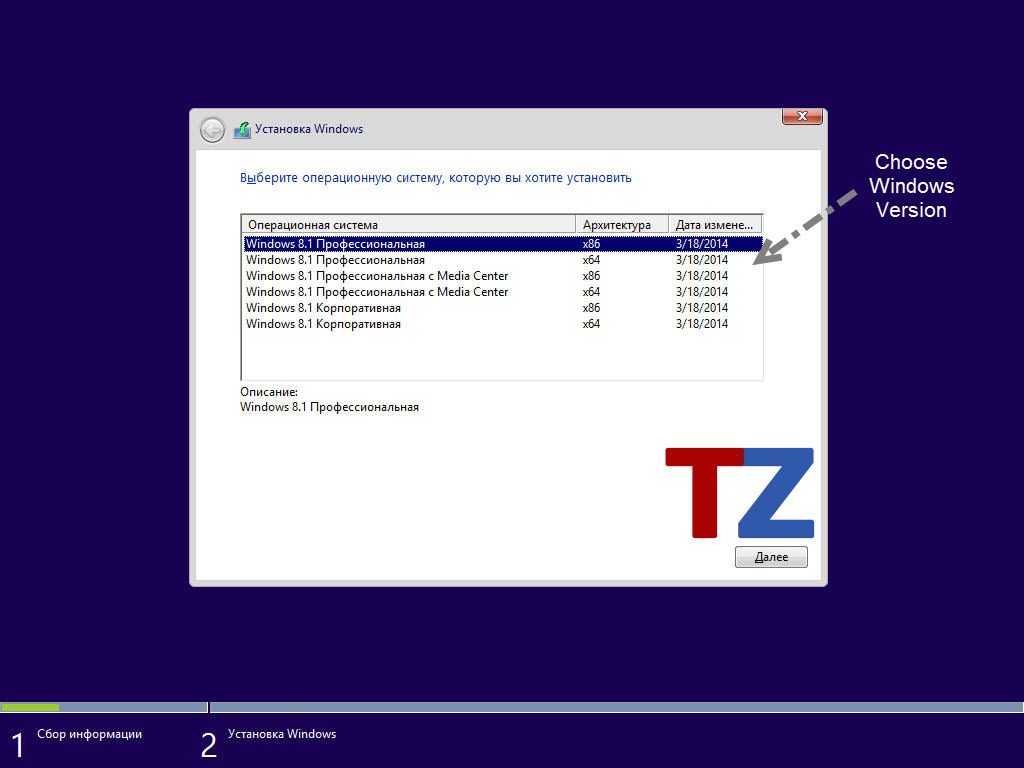Viewport: 1024px width, 768px height.
Task: Click the Операционная система column header
Action: (x=409, y=225)
